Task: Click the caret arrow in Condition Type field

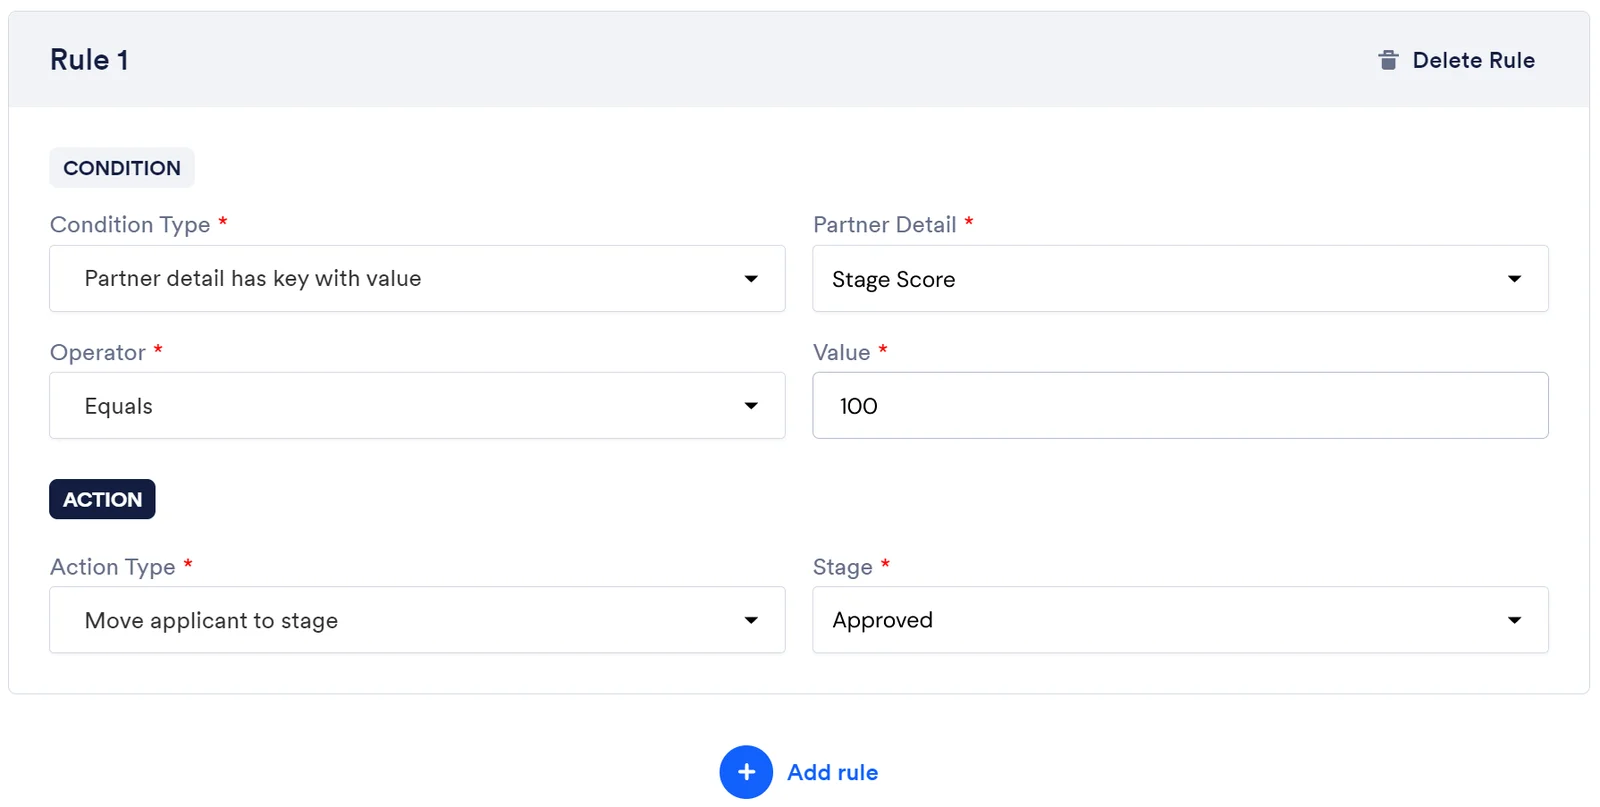Action: point(751,279)
